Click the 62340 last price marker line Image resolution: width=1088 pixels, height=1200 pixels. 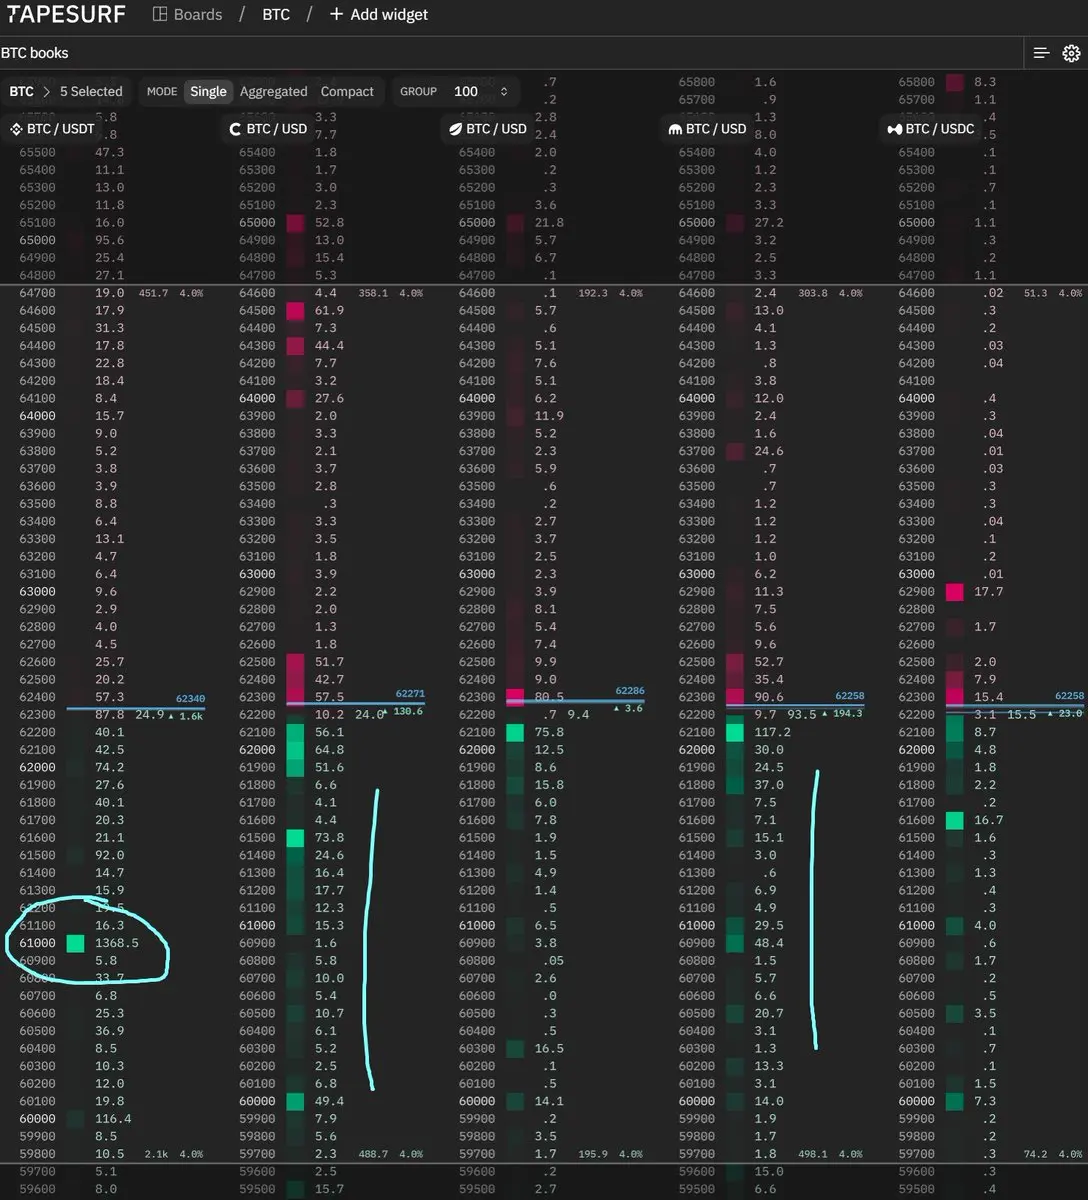coord(136,709)
